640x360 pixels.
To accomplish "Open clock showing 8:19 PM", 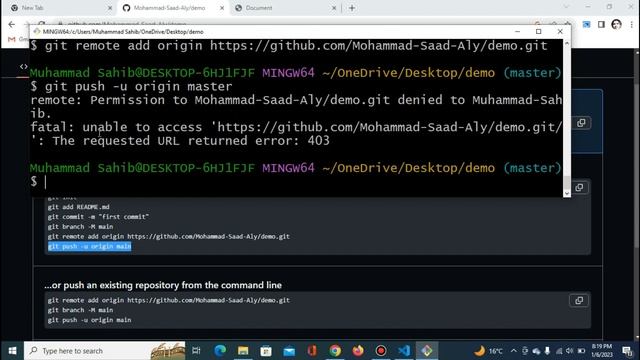I will [602, 351].
